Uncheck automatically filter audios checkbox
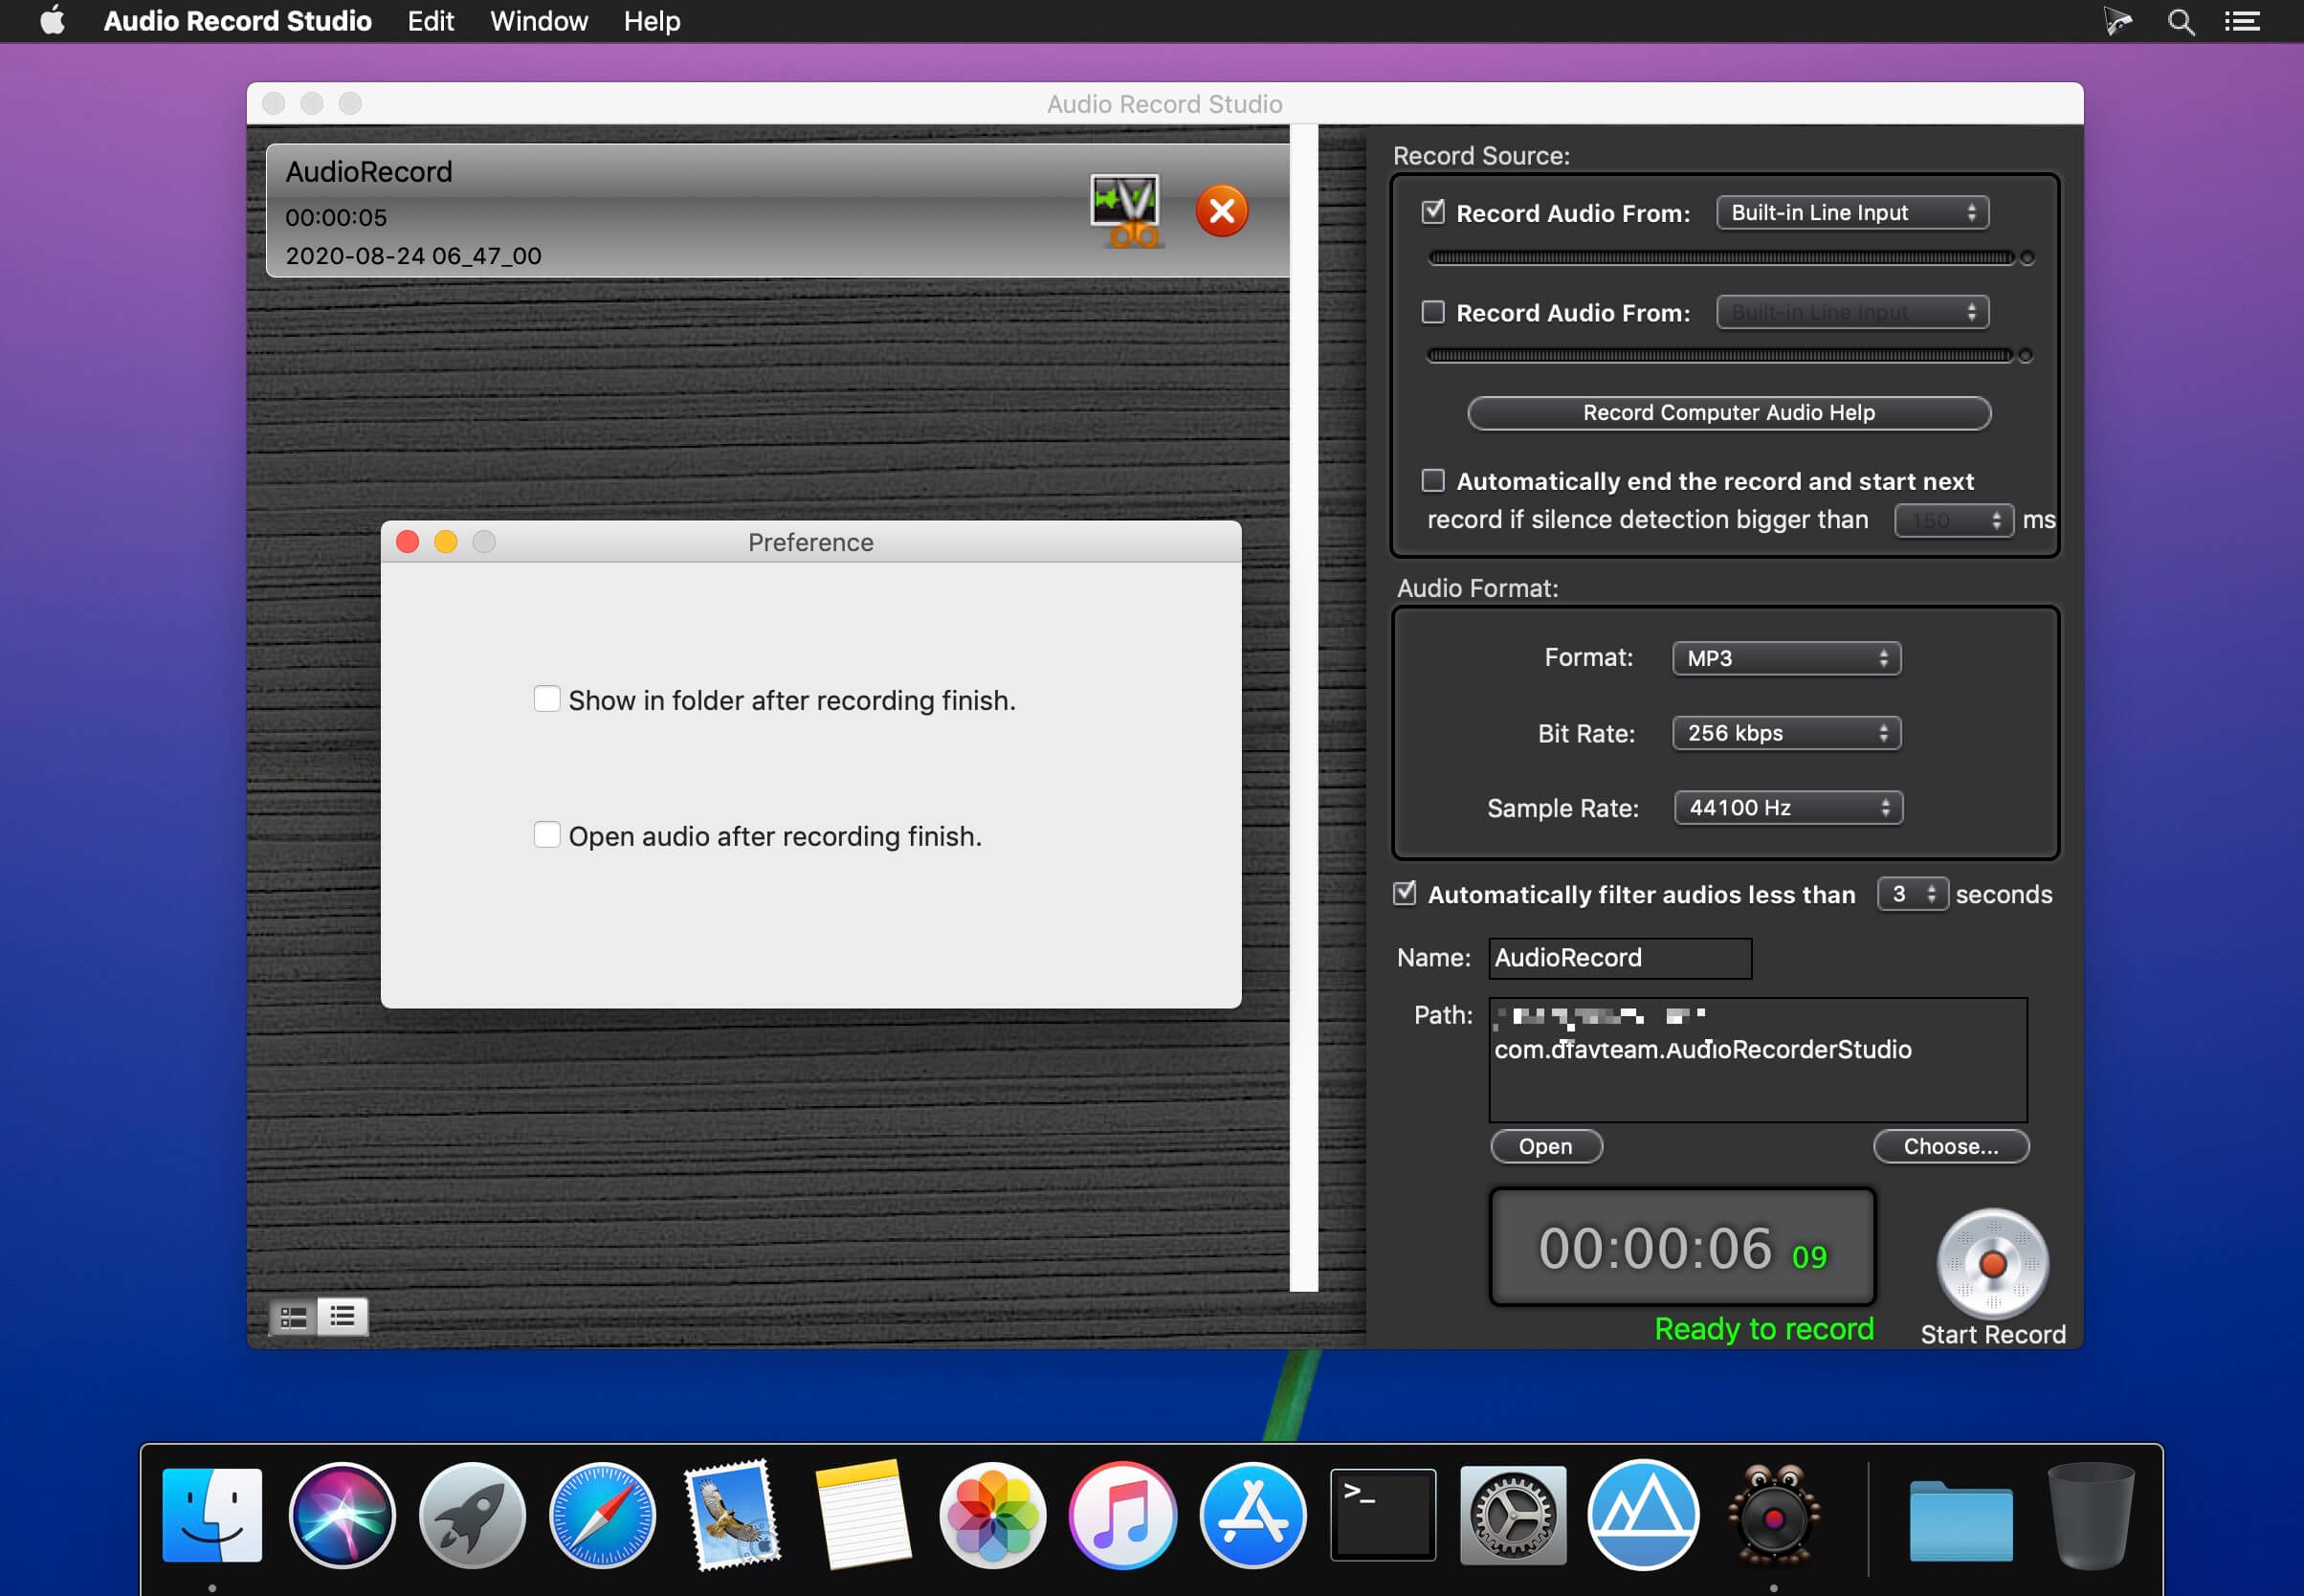This screenshot has height=1596, width=2304. coord(1405,893)
